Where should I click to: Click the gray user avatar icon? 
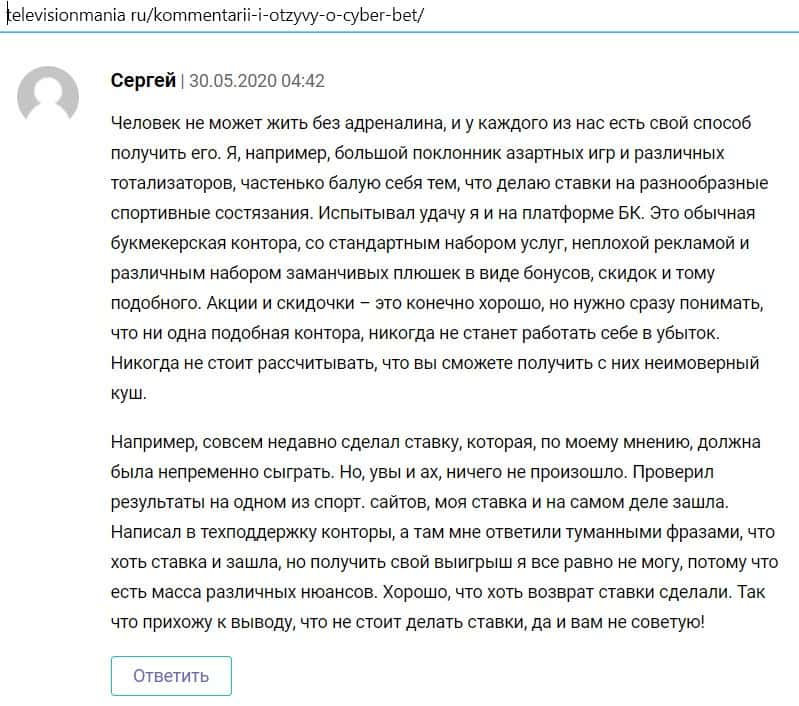click(48, 96)
